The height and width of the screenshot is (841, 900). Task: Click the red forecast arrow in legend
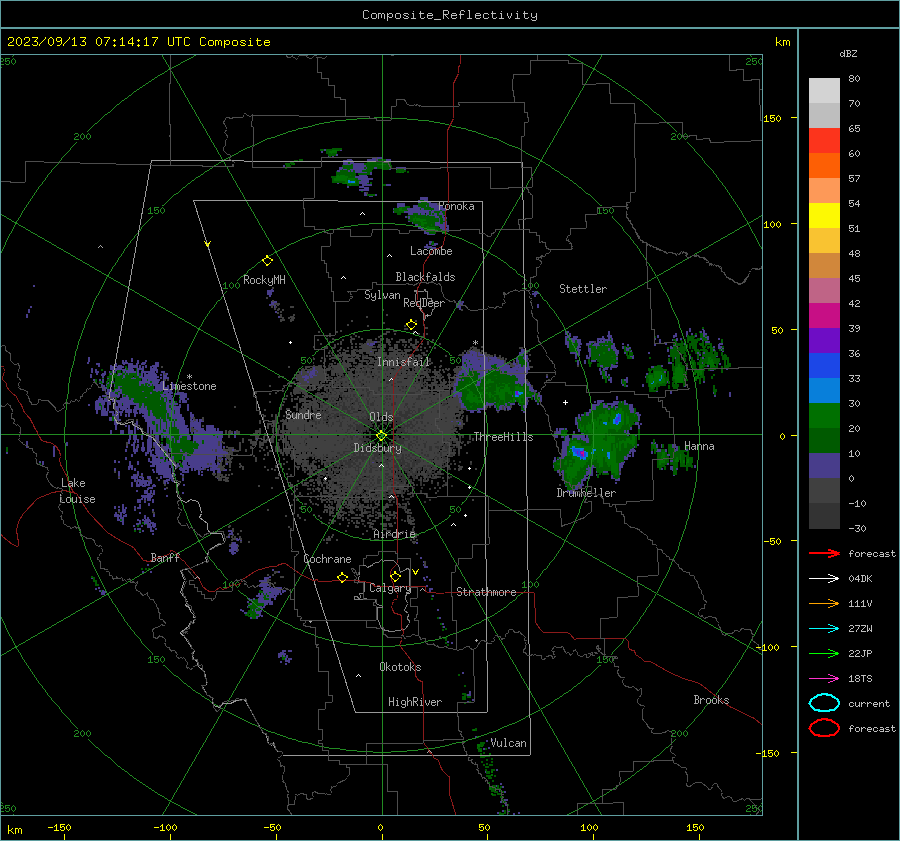[x=824, y=553]
